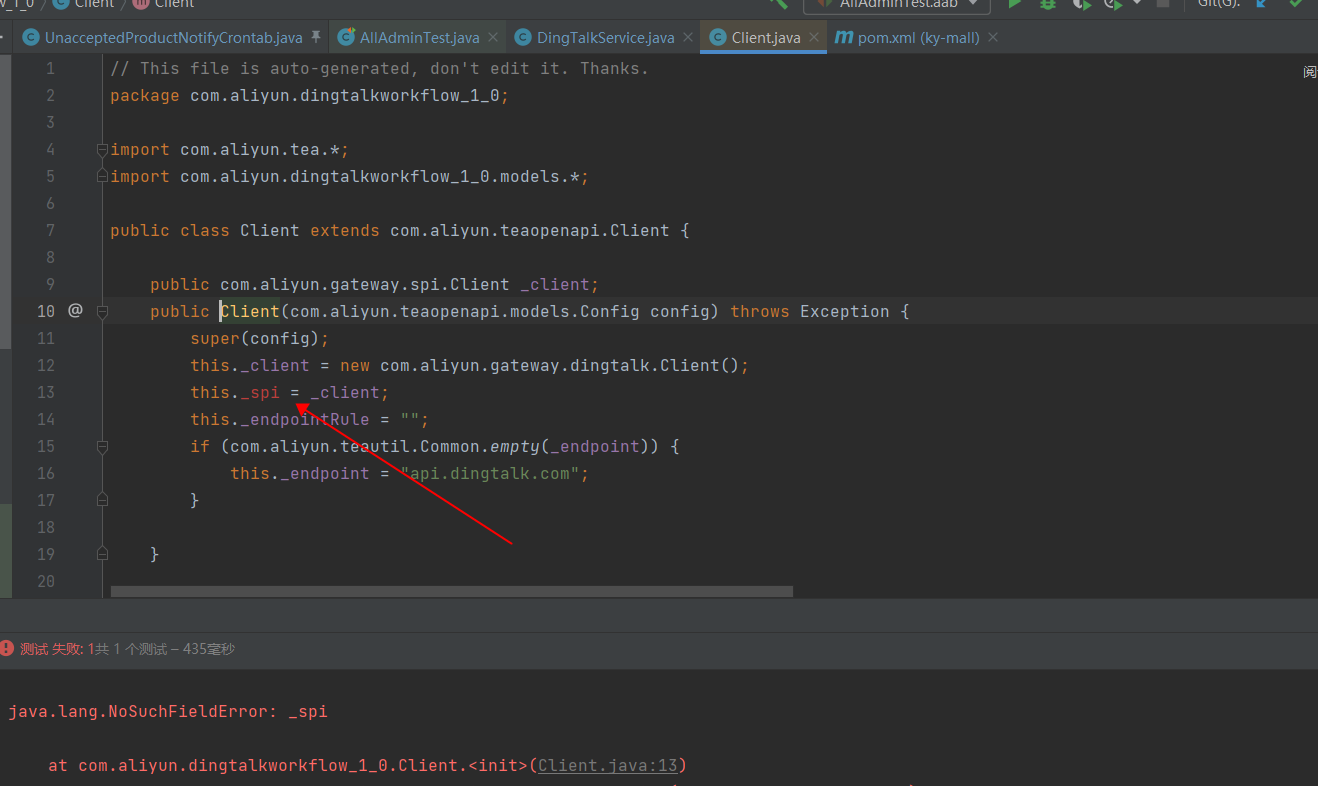Click line number 20 in the gutter

point(46,582)
